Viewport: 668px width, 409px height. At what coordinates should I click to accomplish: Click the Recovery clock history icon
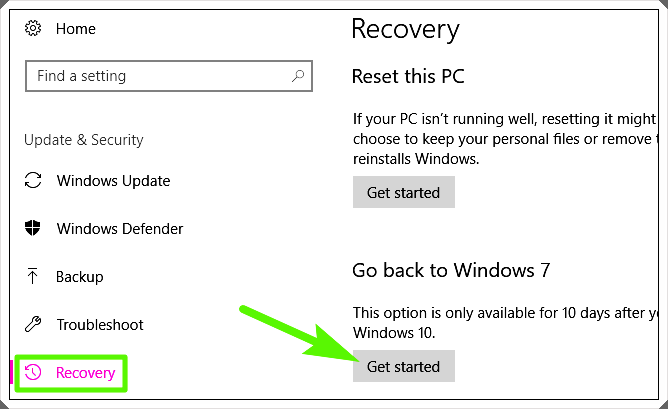tap(33, 372)
